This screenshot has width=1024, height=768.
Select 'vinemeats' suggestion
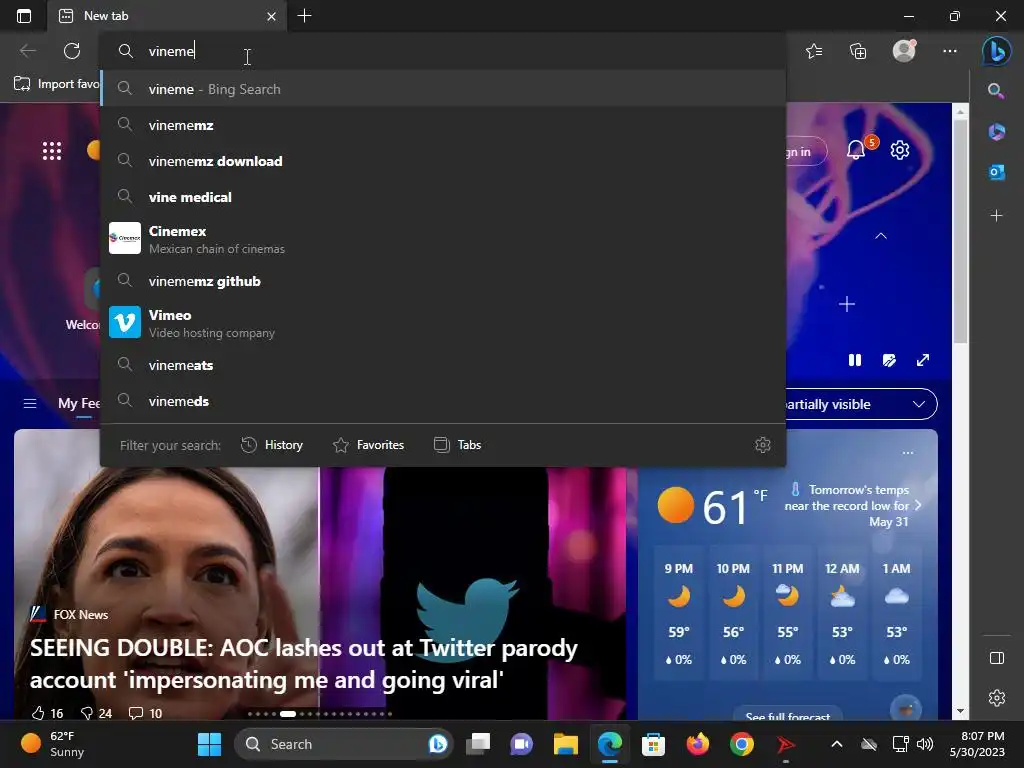(x=443, y=364)
